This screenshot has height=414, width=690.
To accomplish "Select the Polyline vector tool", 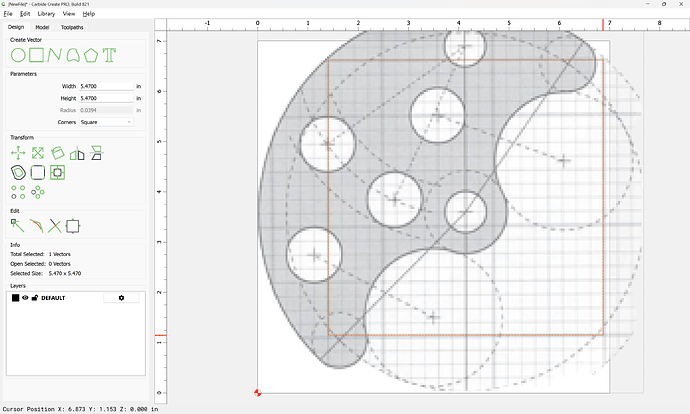I will tap(54, 55).
